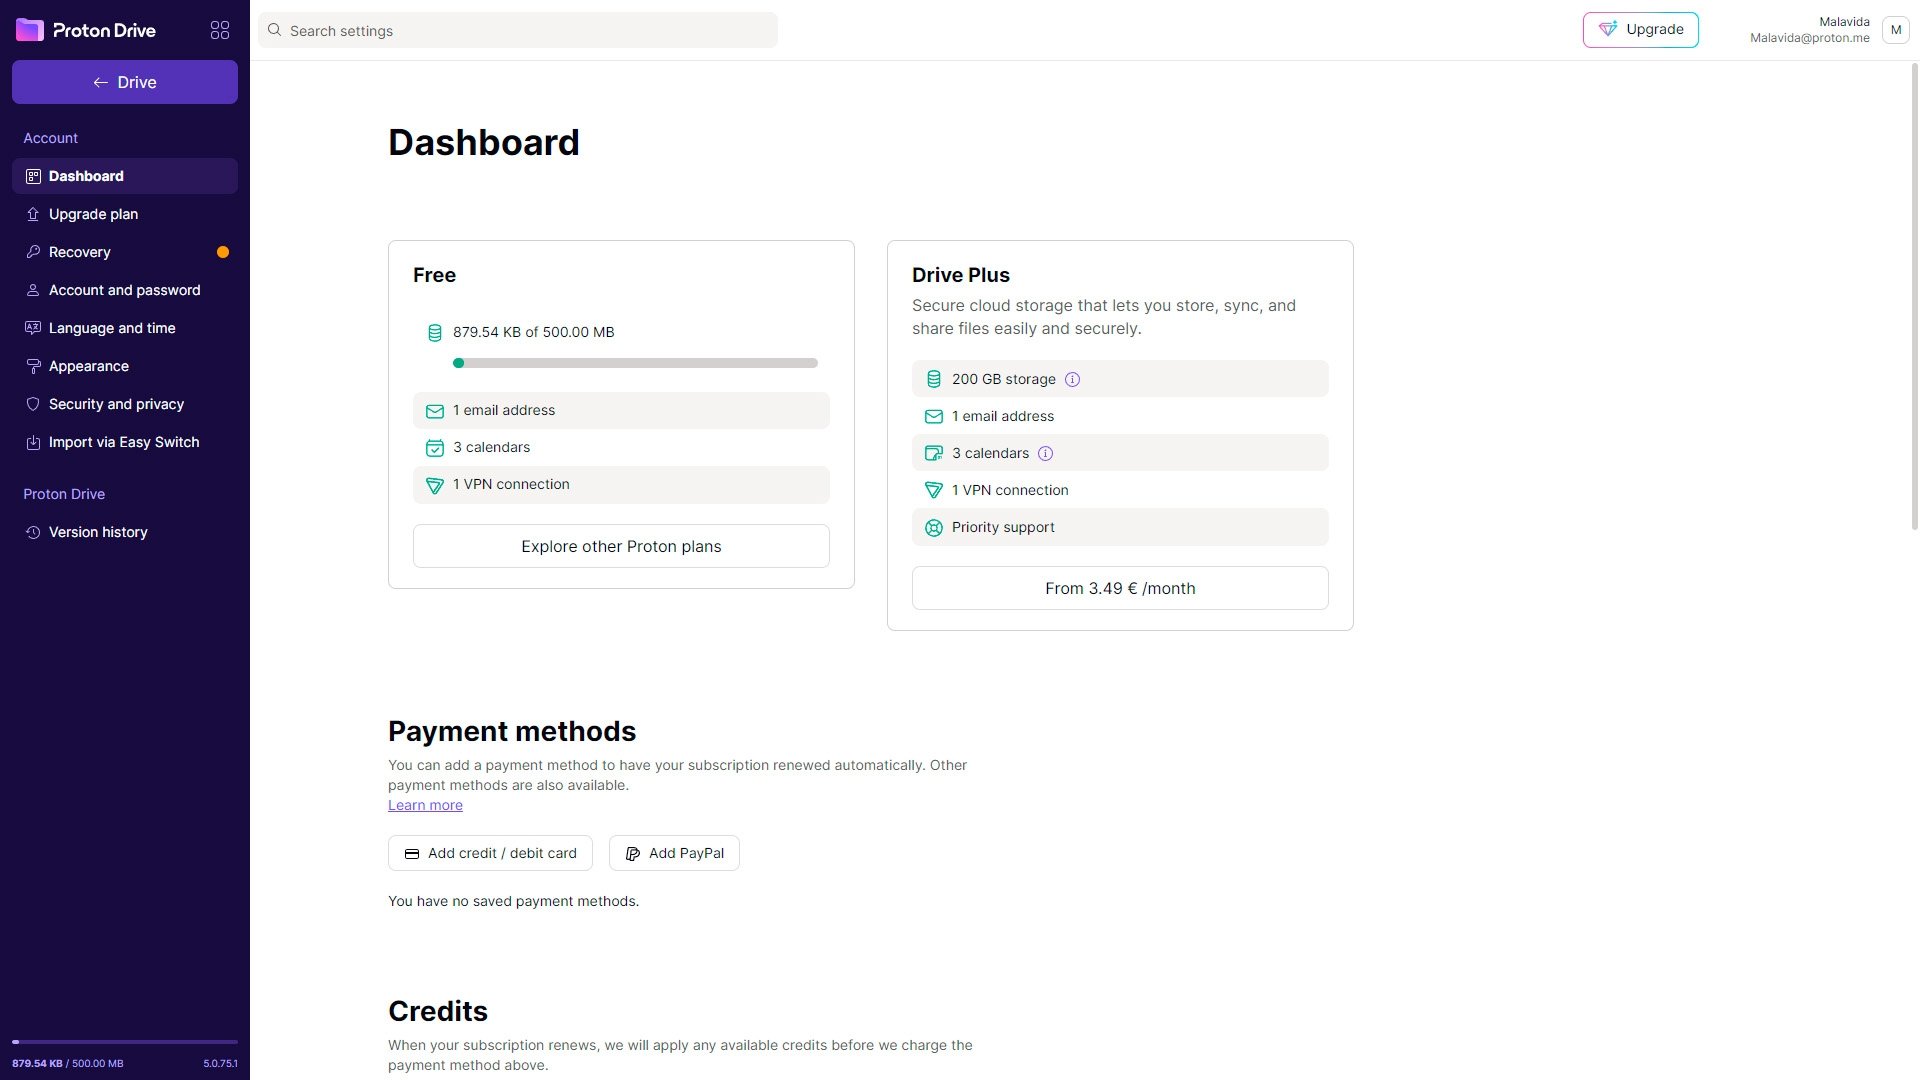This screenshot has width=1920, height=1080.
Task: Focus the Search settings field
Action: click(518, 30)
